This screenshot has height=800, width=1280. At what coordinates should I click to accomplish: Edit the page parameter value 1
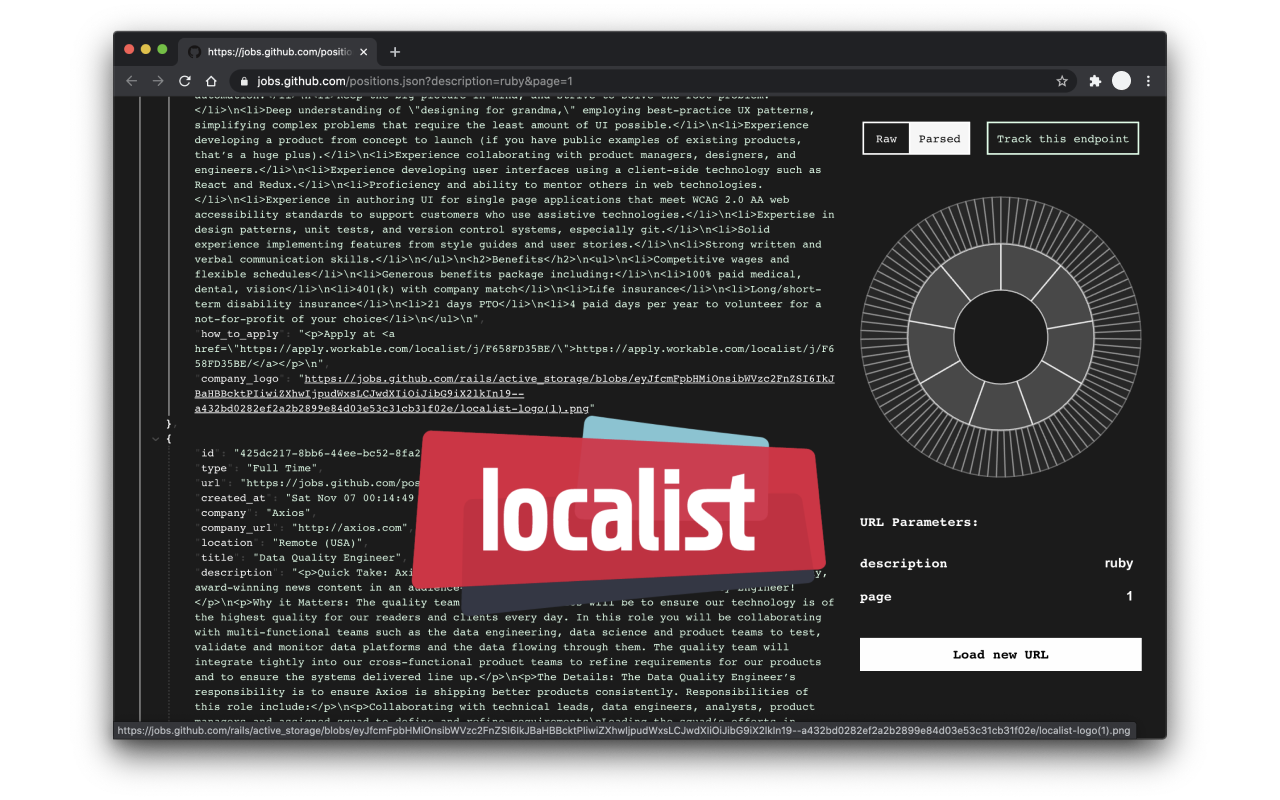[1129, 596]
